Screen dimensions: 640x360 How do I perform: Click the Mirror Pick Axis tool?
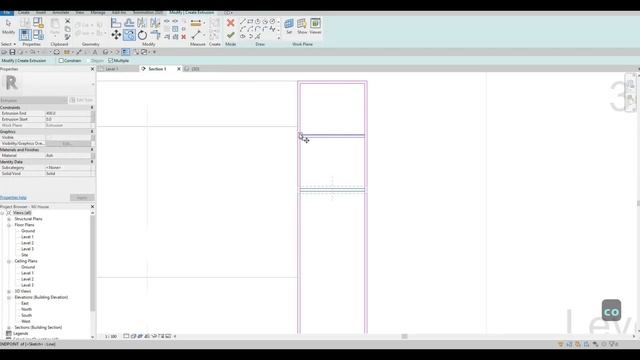click(142, 23)
